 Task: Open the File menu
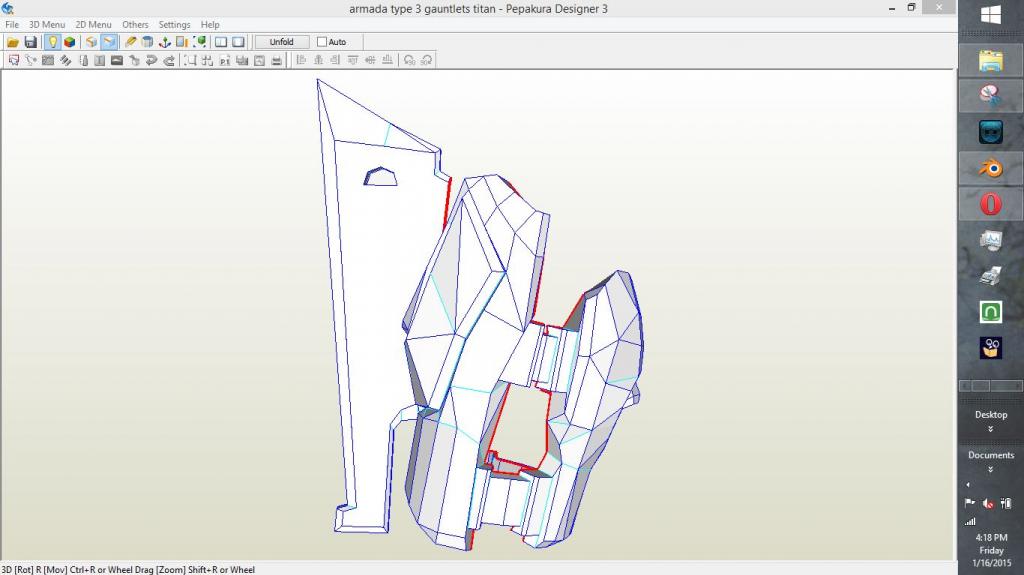click(12, 24)
